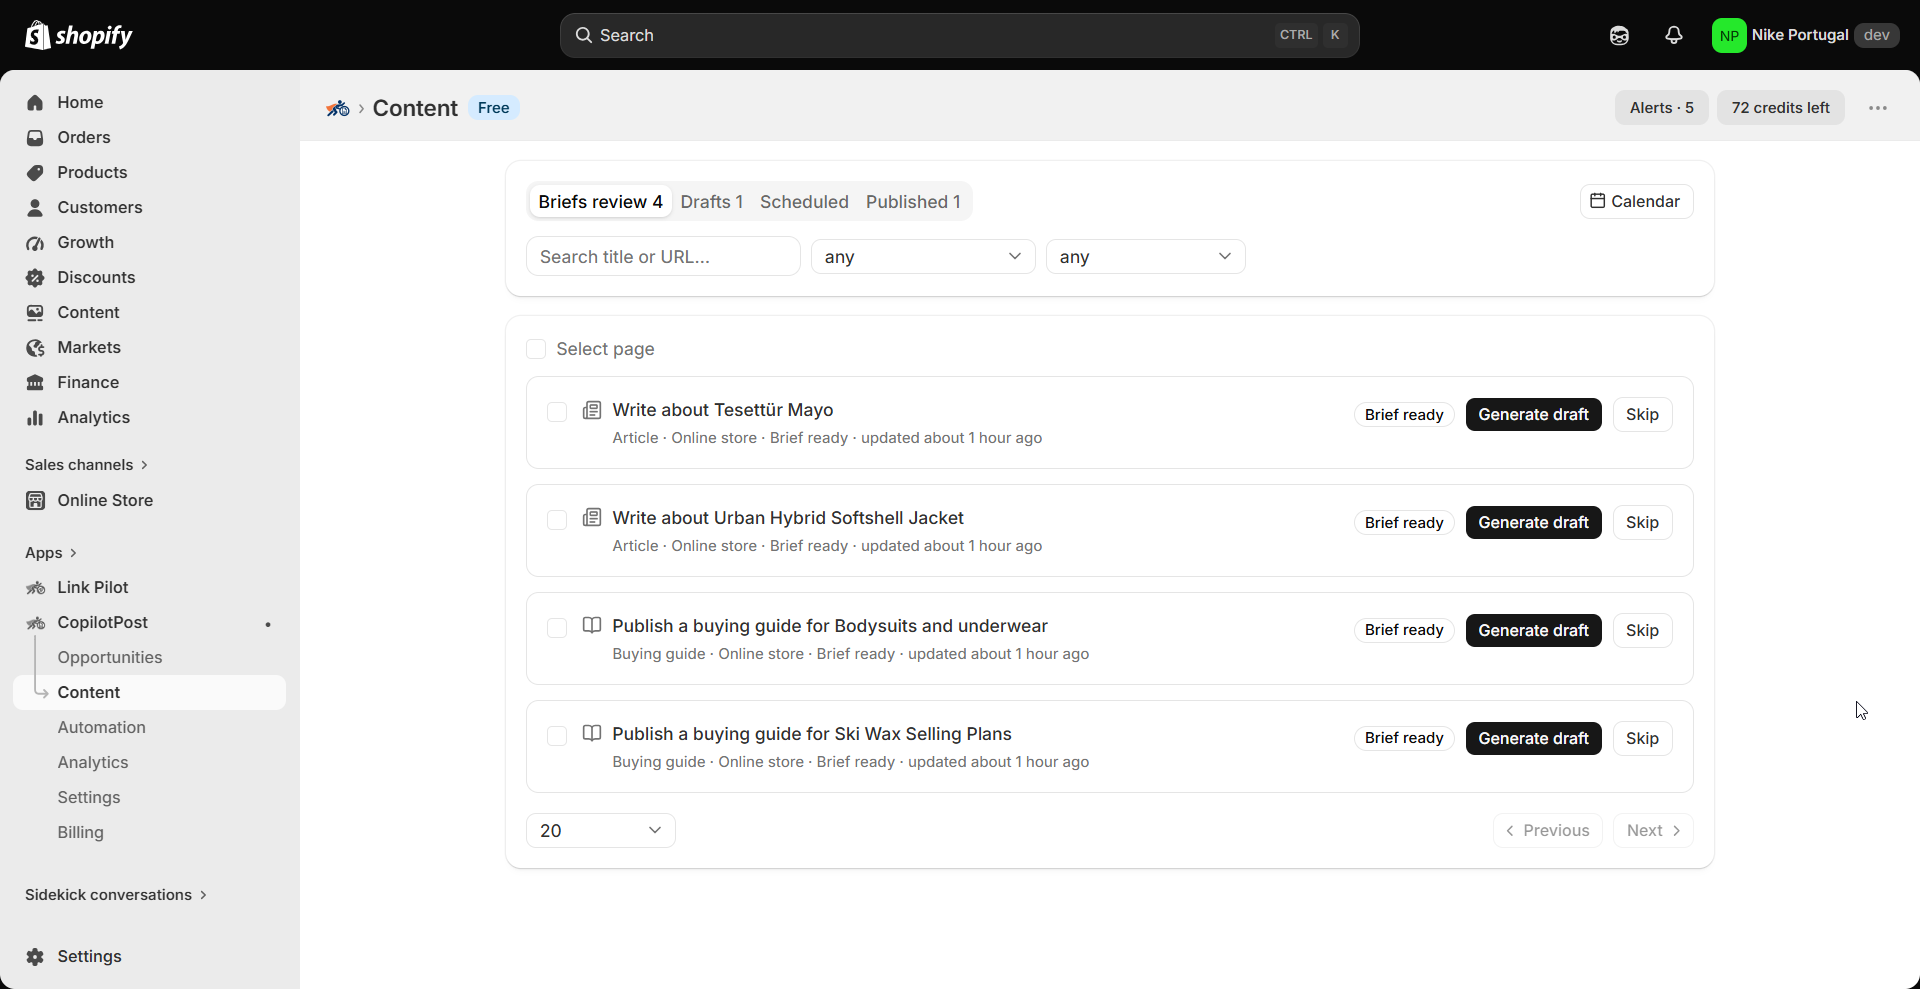Image resolution: width=1920 pixels, height=989 pixels.
Task: Focus the Search title or URL field
Action: coord(663,257)
